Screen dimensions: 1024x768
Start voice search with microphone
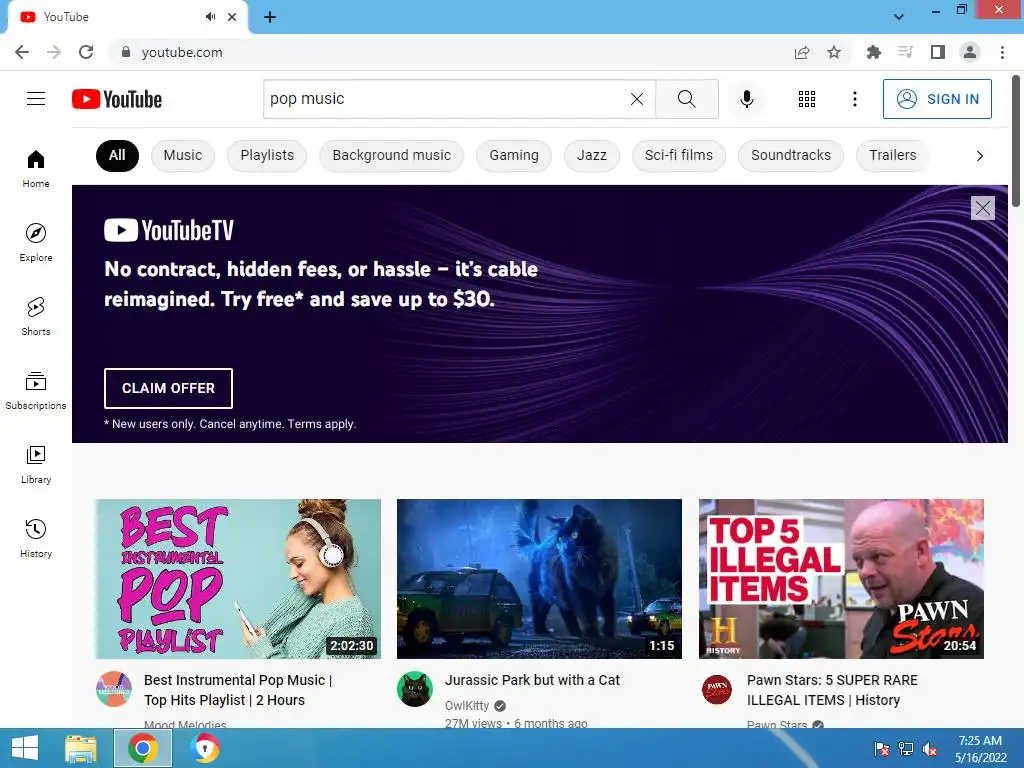746,99
